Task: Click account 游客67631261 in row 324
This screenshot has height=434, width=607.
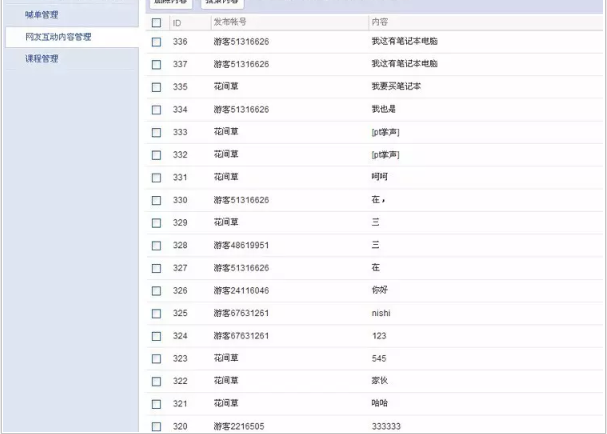Action: (241, 336)
